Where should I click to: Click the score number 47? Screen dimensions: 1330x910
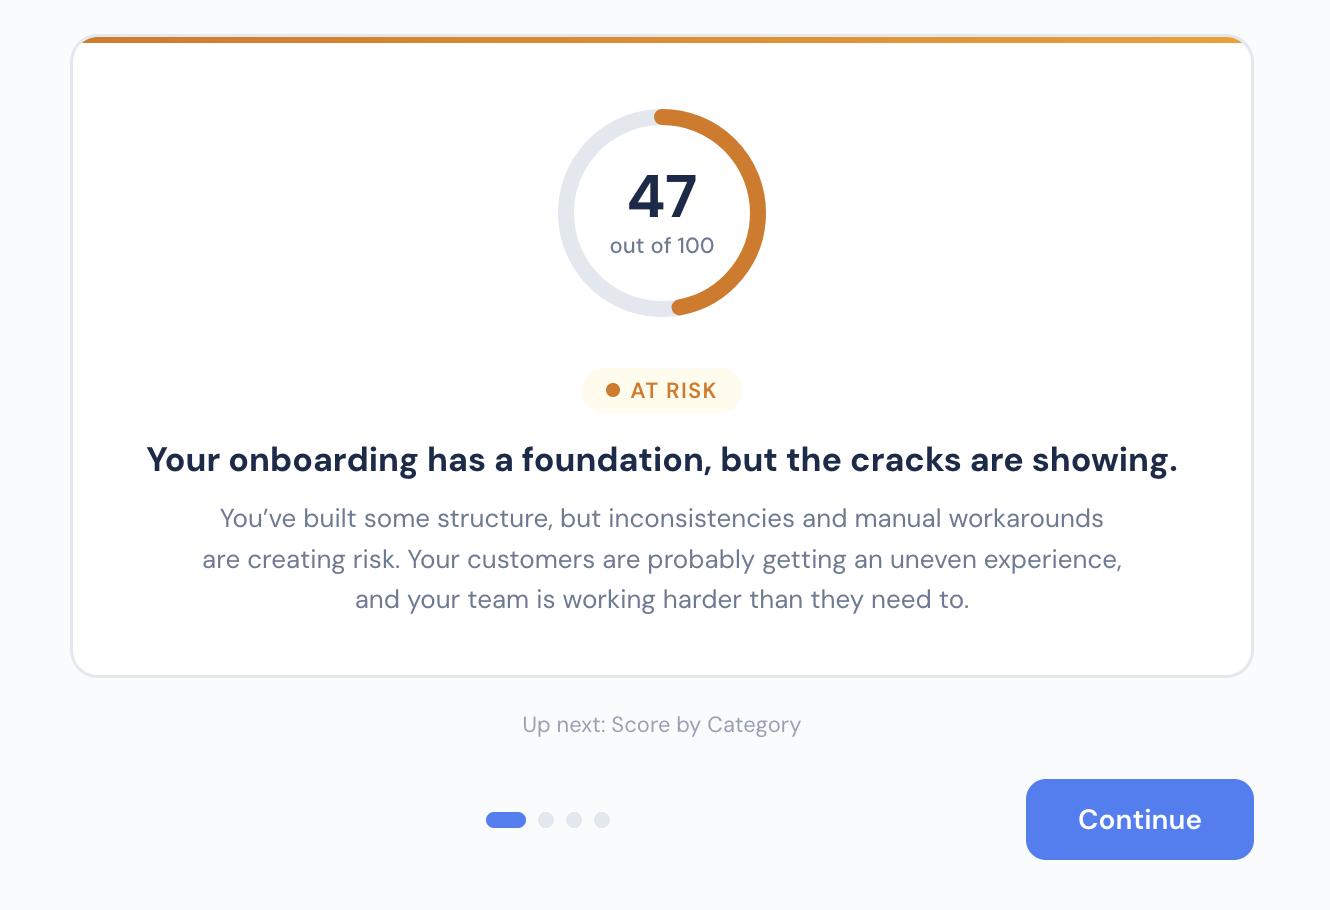[662, 197]
